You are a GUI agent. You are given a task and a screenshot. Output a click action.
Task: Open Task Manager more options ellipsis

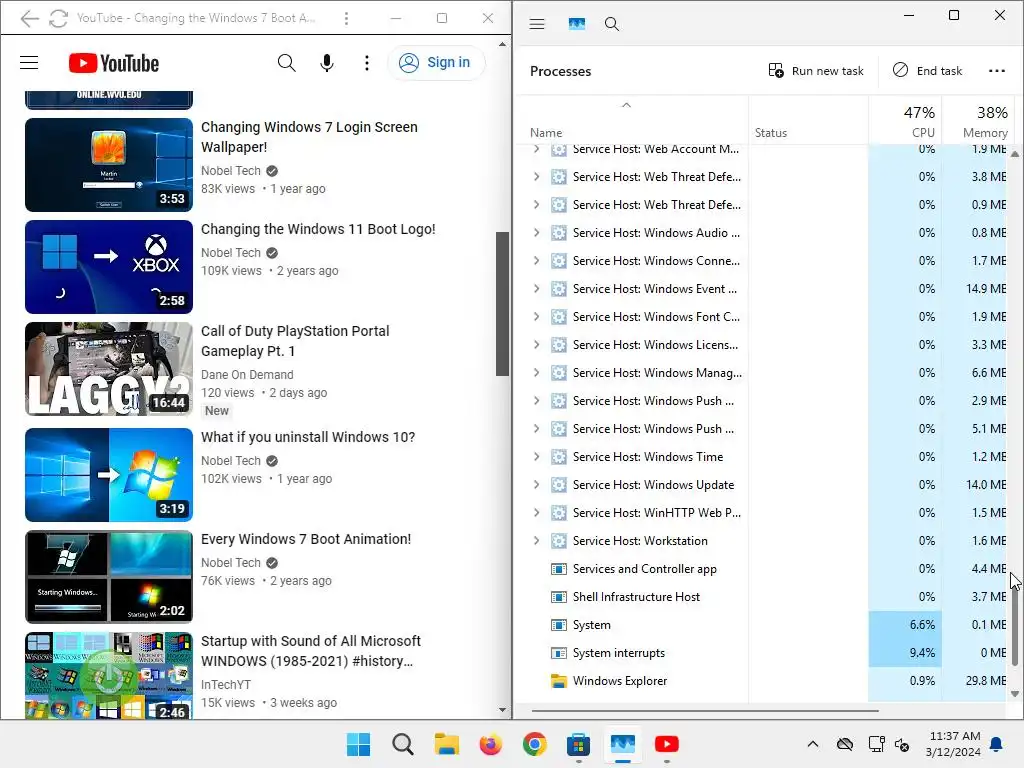(x=997, y=71)
